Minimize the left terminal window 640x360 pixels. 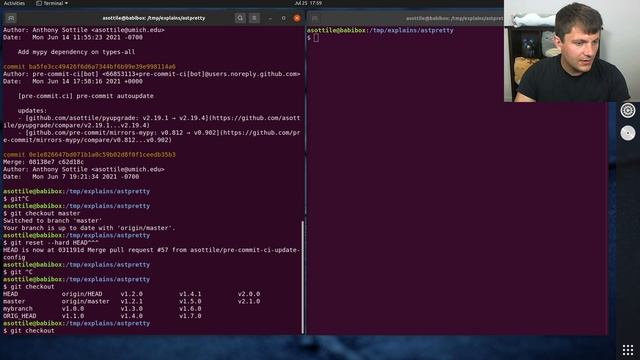click(270, 18)
